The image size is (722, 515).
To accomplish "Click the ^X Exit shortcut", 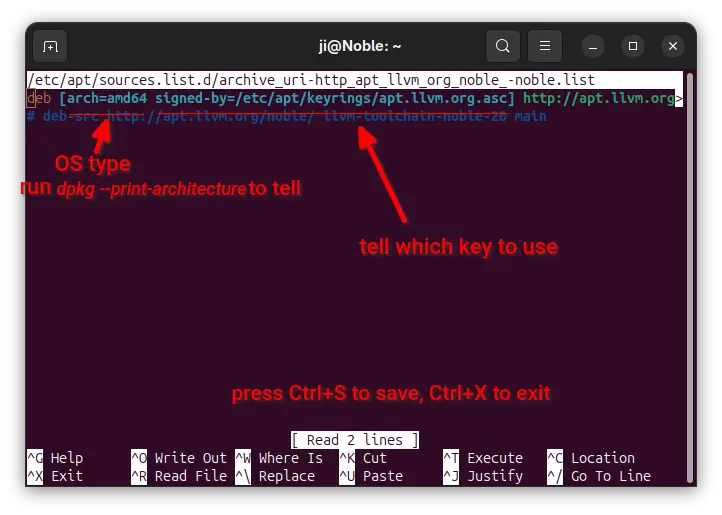I will [x=55, y=476].
